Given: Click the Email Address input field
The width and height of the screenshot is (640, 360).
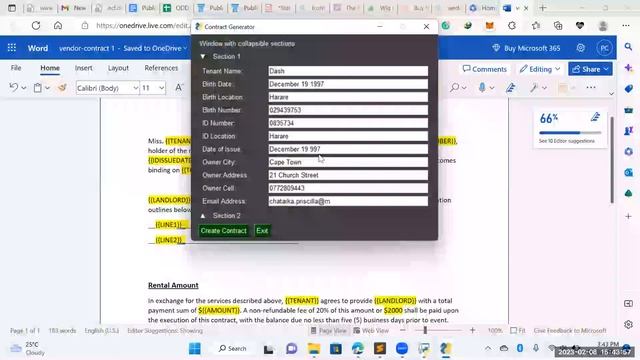Looking at the screenshot, I should pyautogui.click(x=348, y=201).
